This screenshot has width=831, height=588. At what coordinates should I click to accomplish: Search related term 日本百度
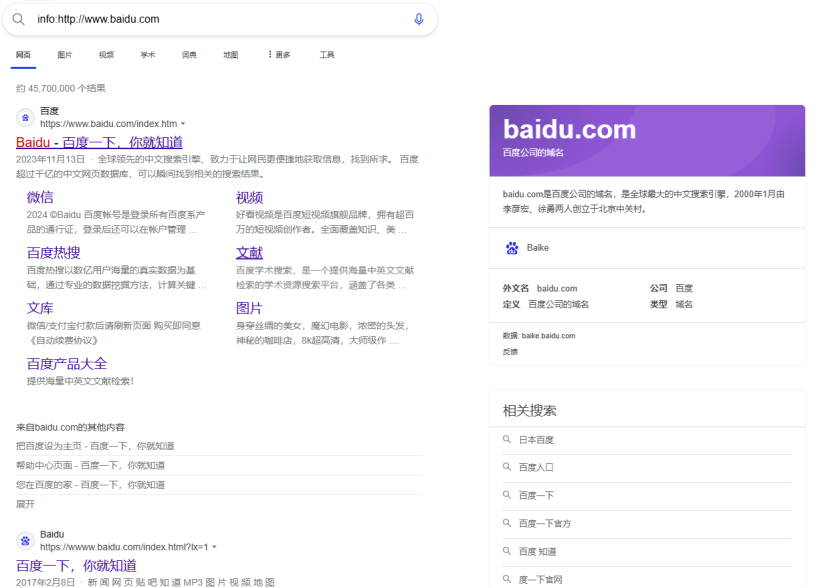(x=536, y=440)
